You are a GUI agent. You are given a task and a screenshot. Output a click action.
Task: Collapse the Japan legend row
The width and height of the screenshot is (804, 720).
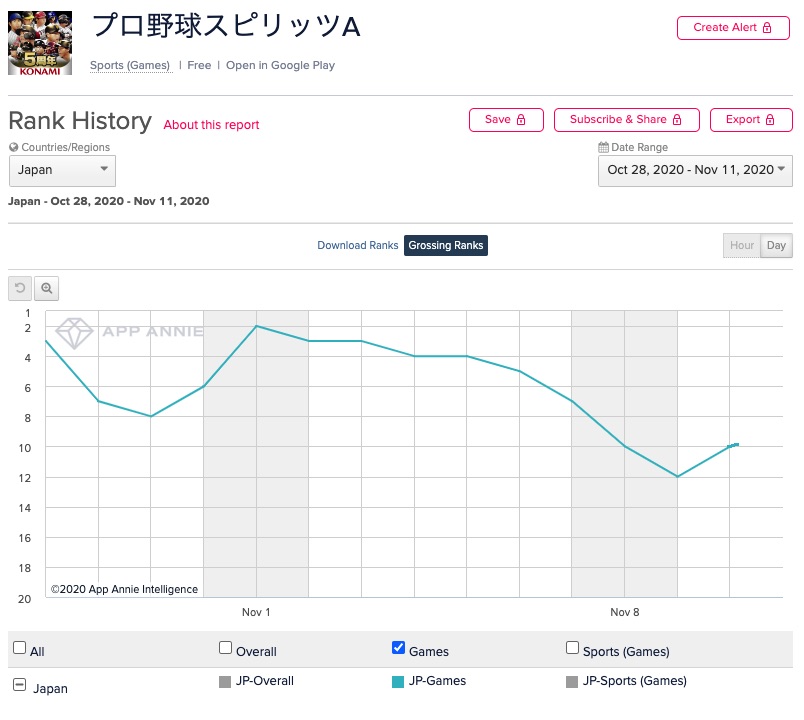pyautogui.click(x=19, y=685)
